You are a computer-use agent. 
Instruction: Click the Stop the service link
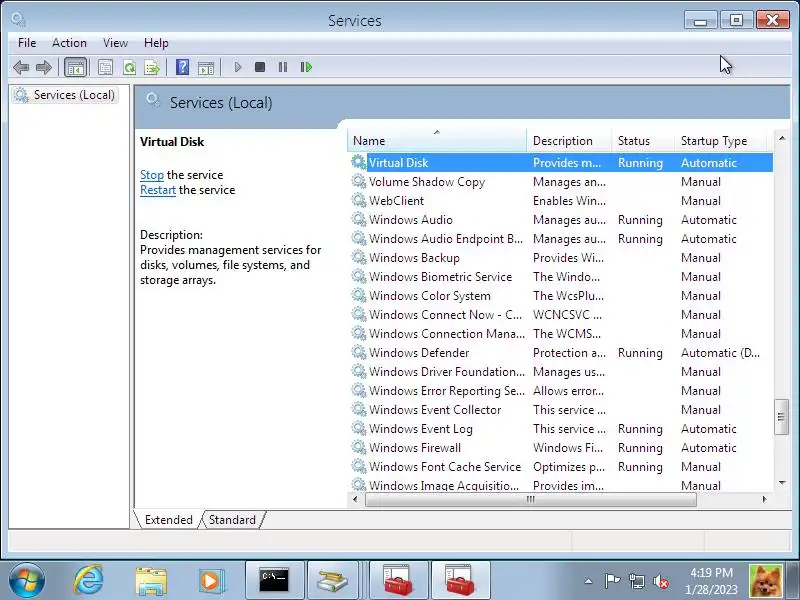[x=152, y=175]
